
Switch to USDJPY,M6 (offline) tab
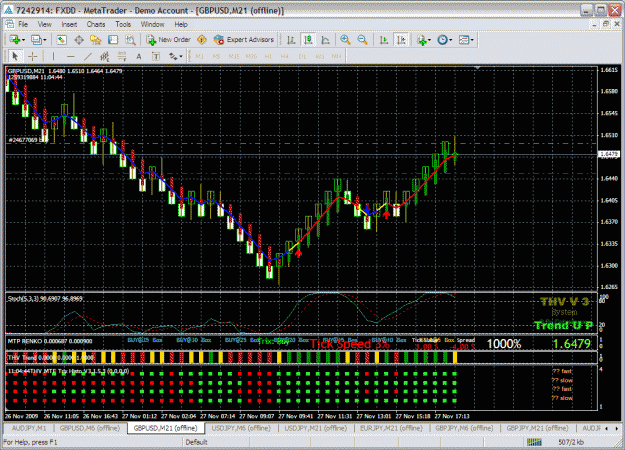[241, 428]
